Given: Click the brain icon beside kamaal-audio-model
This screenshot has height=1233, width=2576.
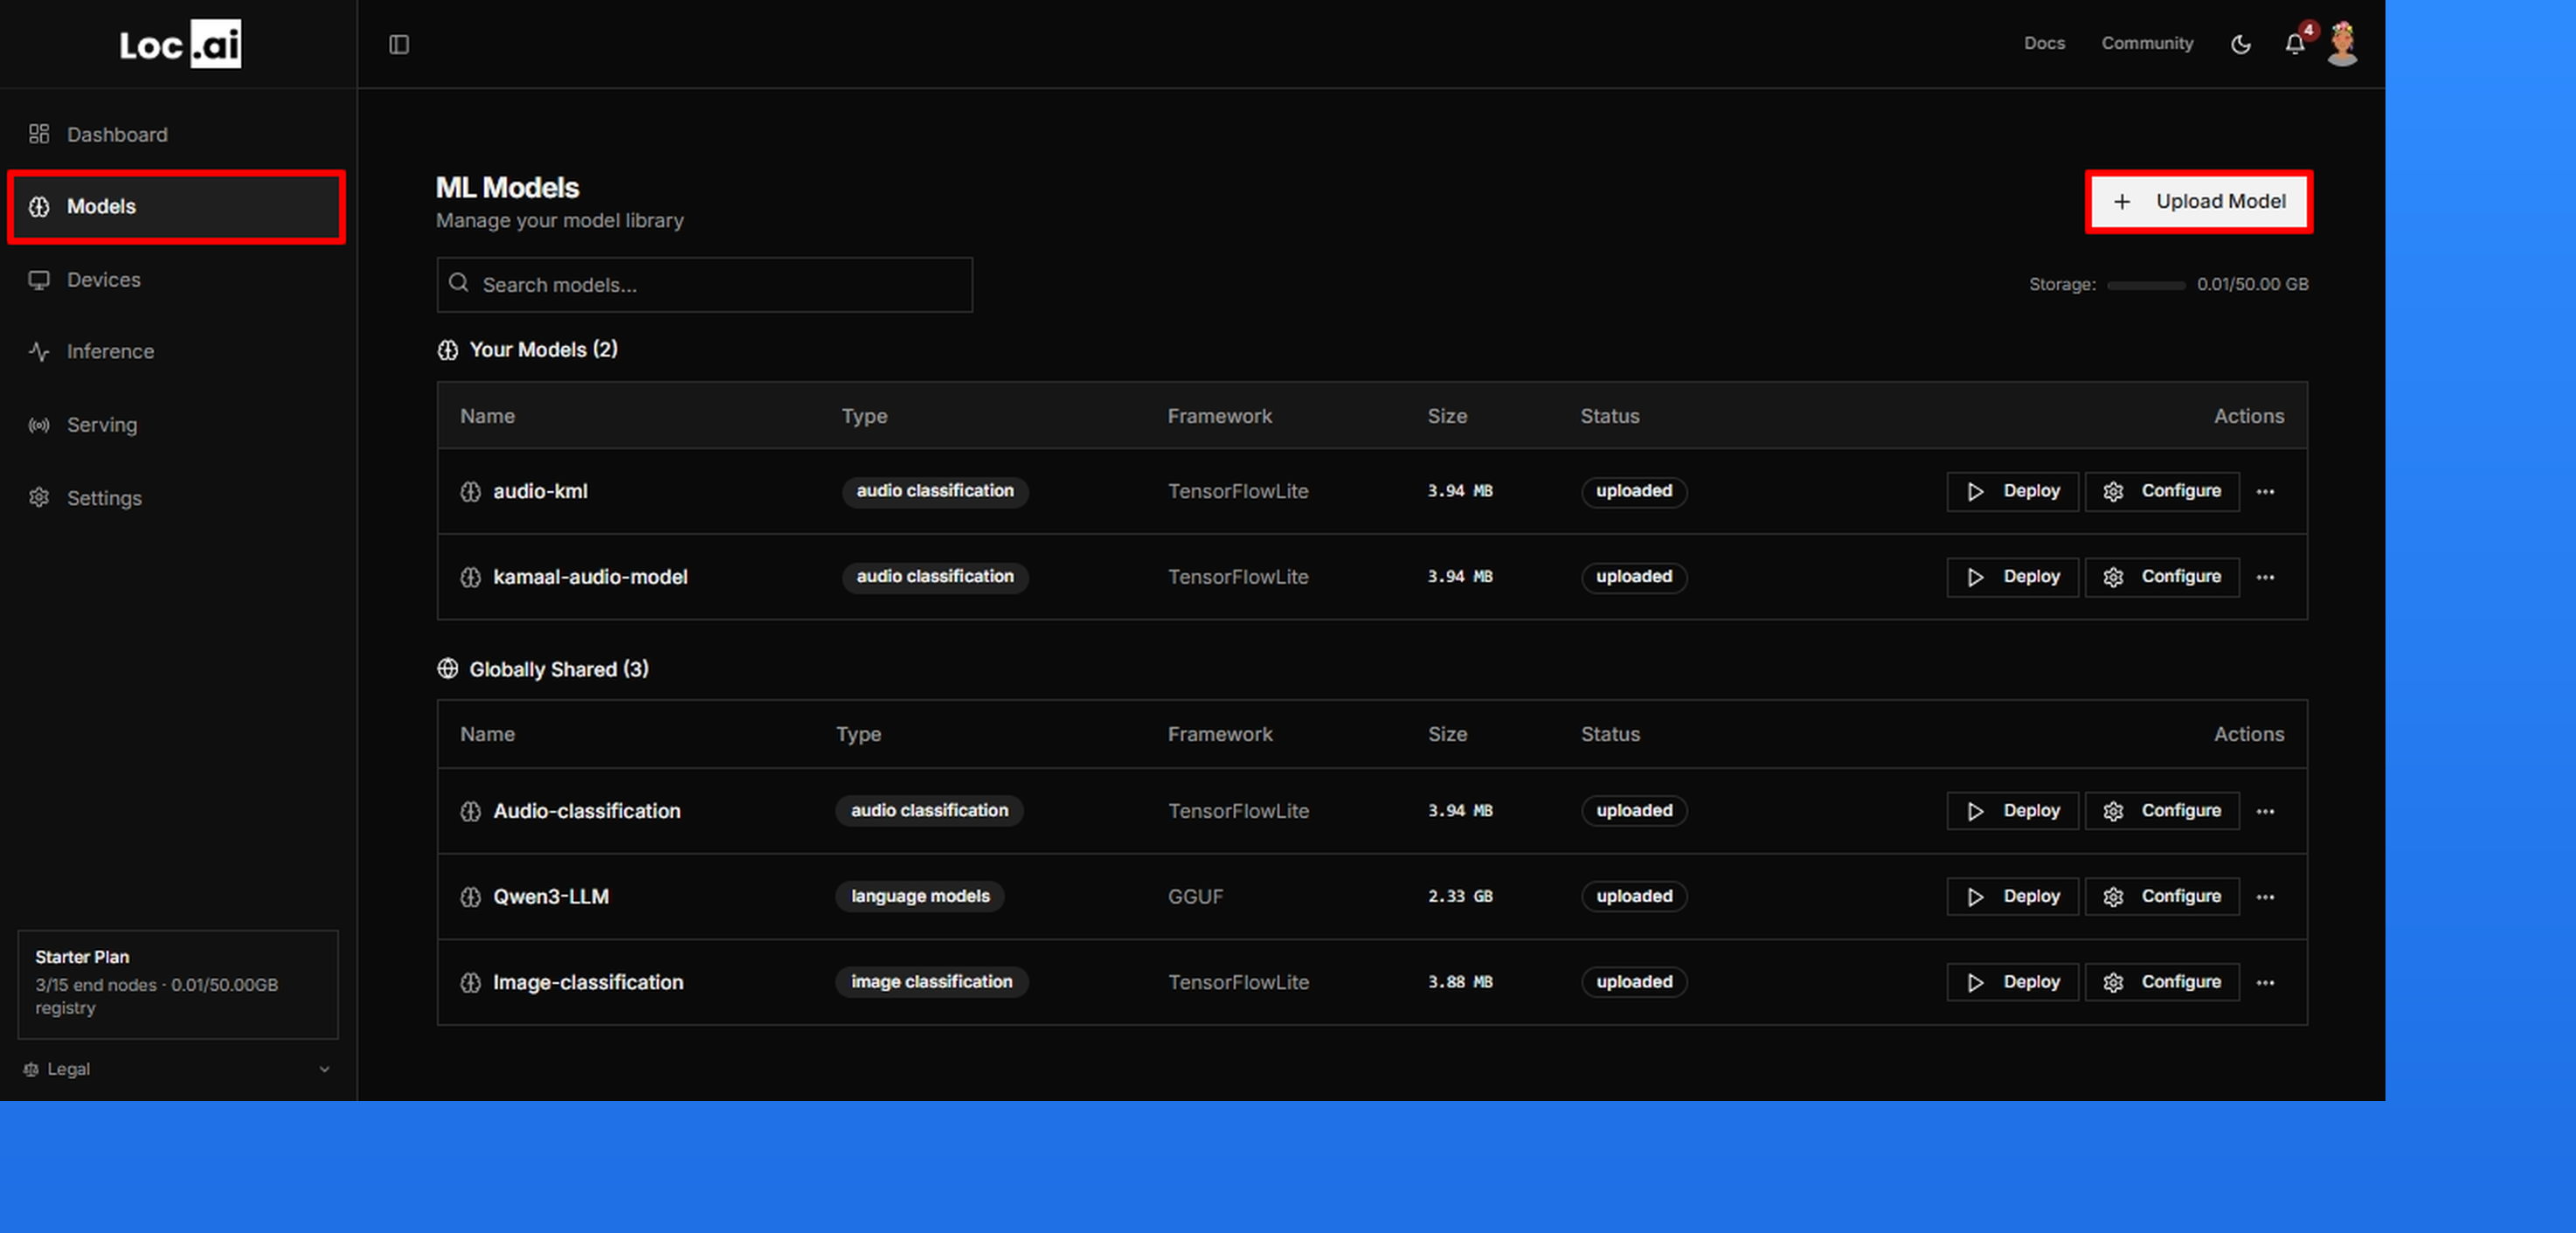Looking at the screenshot, I should click(x=470, y=577).
